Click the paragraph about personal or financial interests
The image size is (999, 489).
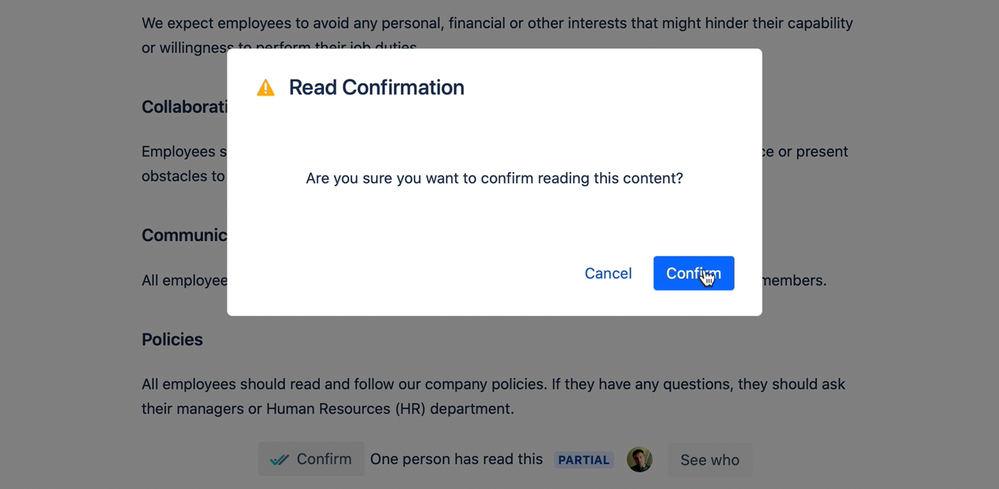[x=497, y=36]
